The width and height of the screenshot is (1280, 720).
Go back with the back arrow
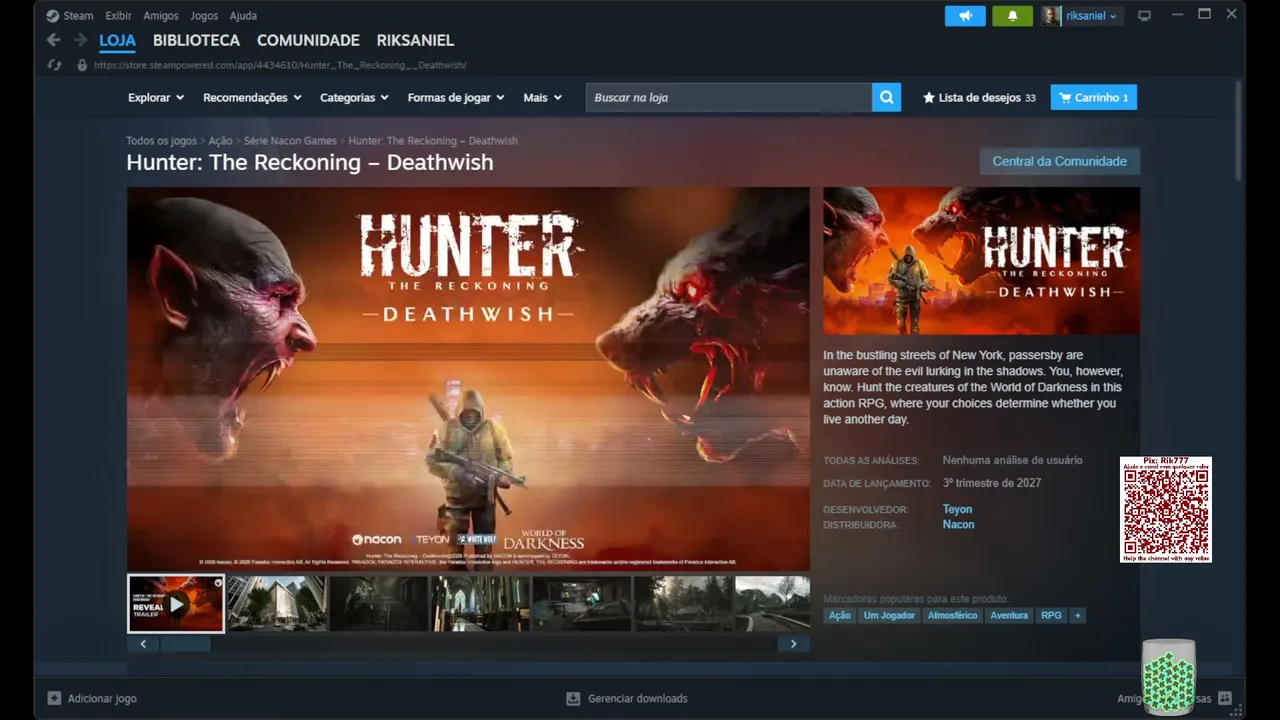54,40
